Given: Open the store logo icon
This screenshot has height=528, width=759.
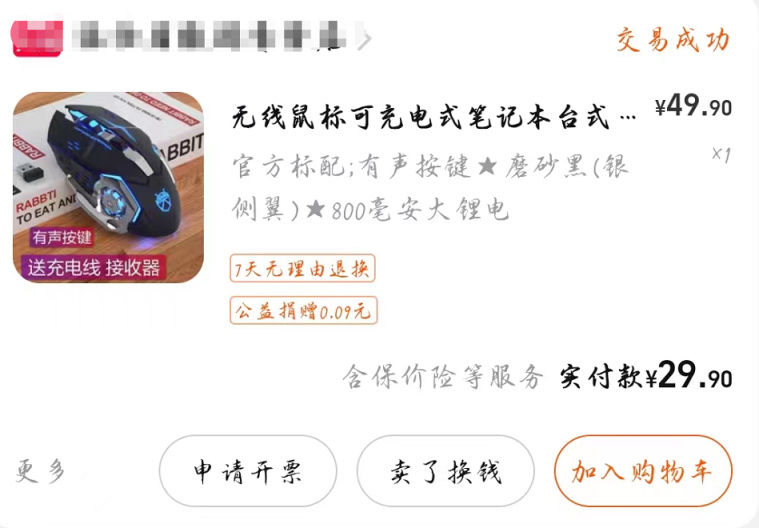Looking at the screenshot, I should (x=38, y=38).
